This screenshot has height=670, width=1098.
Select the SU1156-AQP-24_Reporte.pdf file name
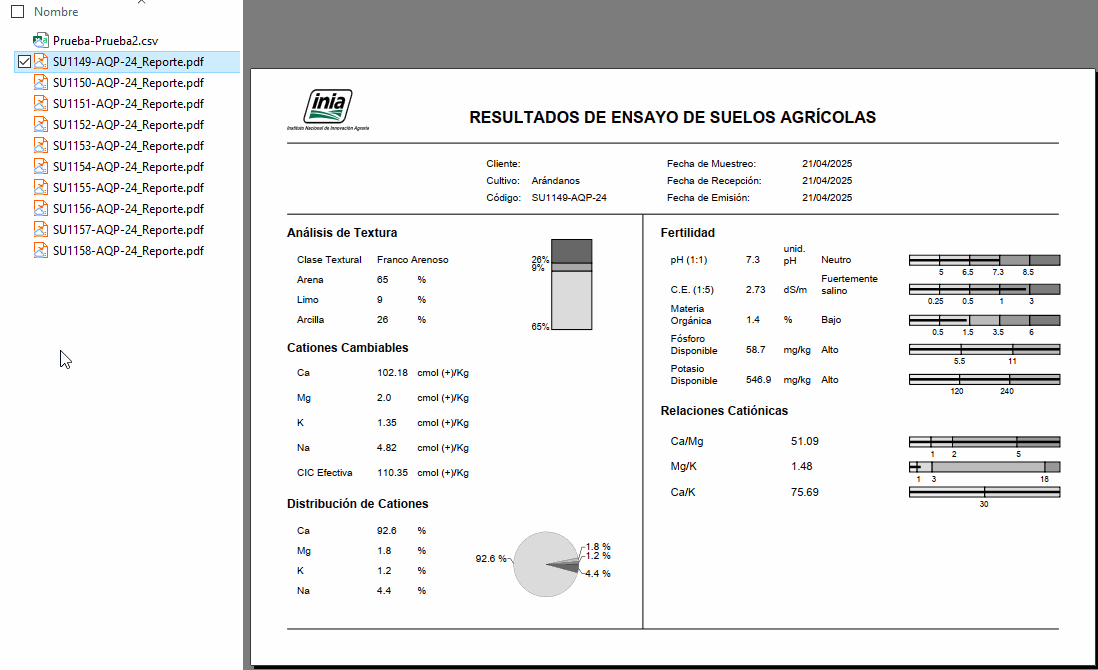click(x=128, y=209)
